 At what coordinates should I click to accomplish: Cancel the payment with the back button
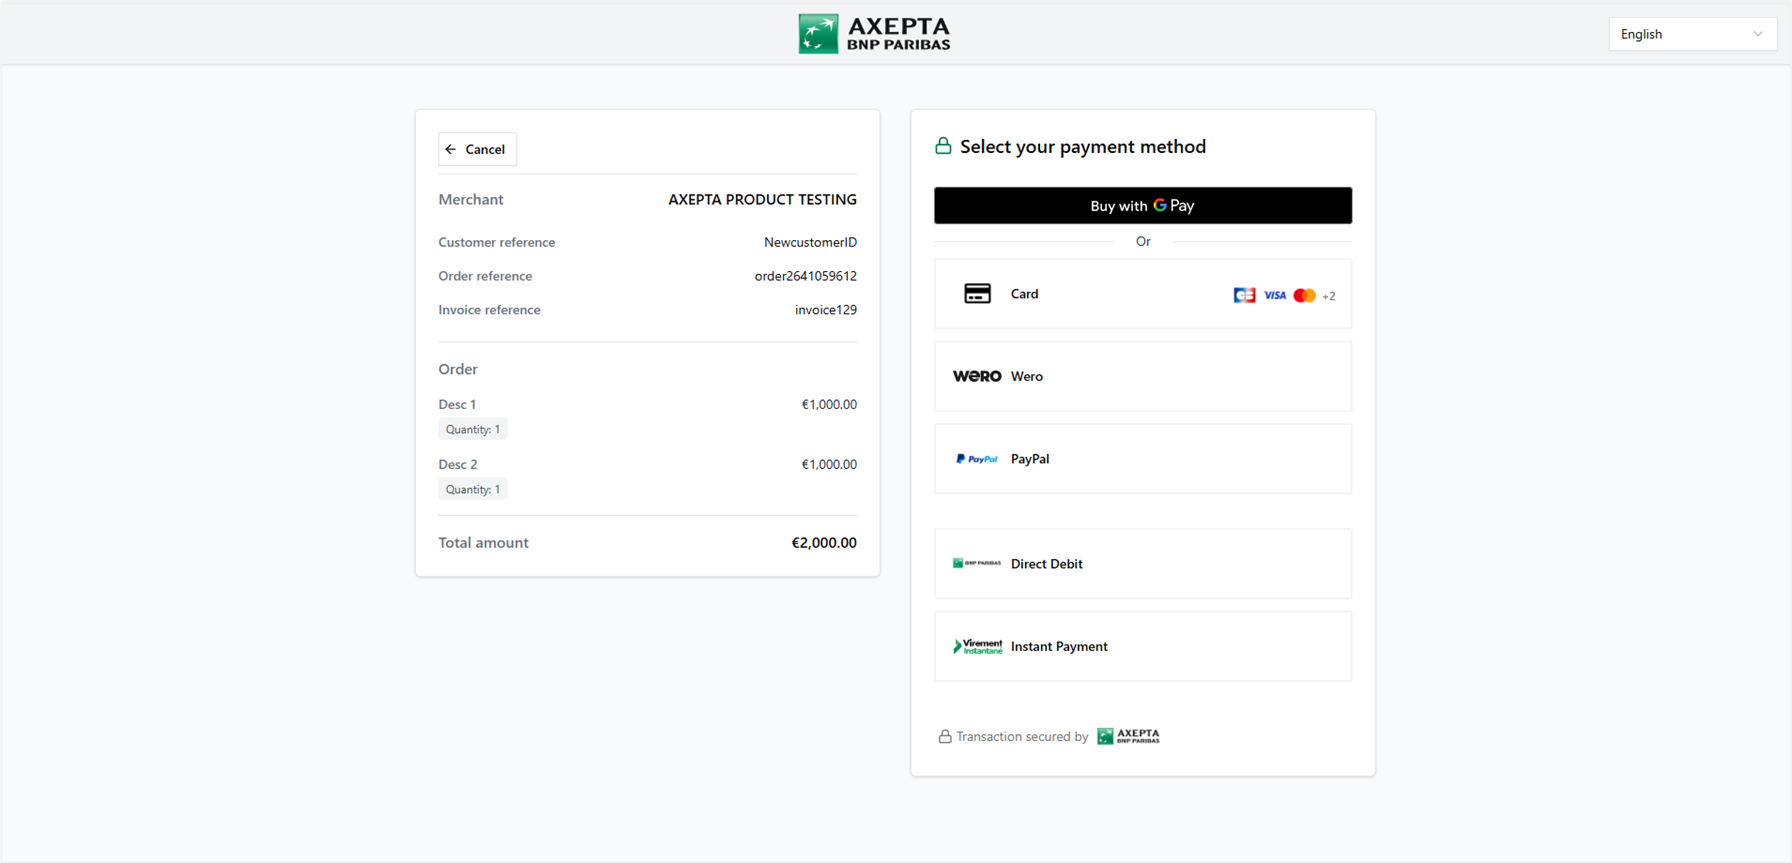[x=477, y=149]
